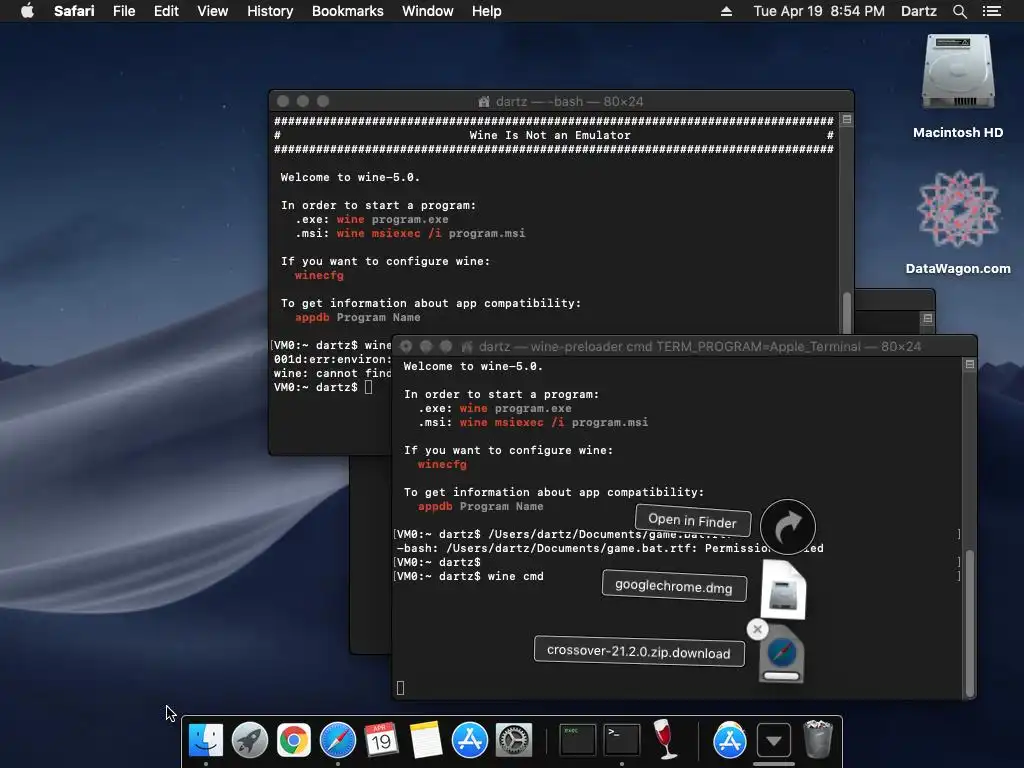Viewport: 1024px width, 768px height.
Task: Click the Permission denied error line
Action: (610, 548)
